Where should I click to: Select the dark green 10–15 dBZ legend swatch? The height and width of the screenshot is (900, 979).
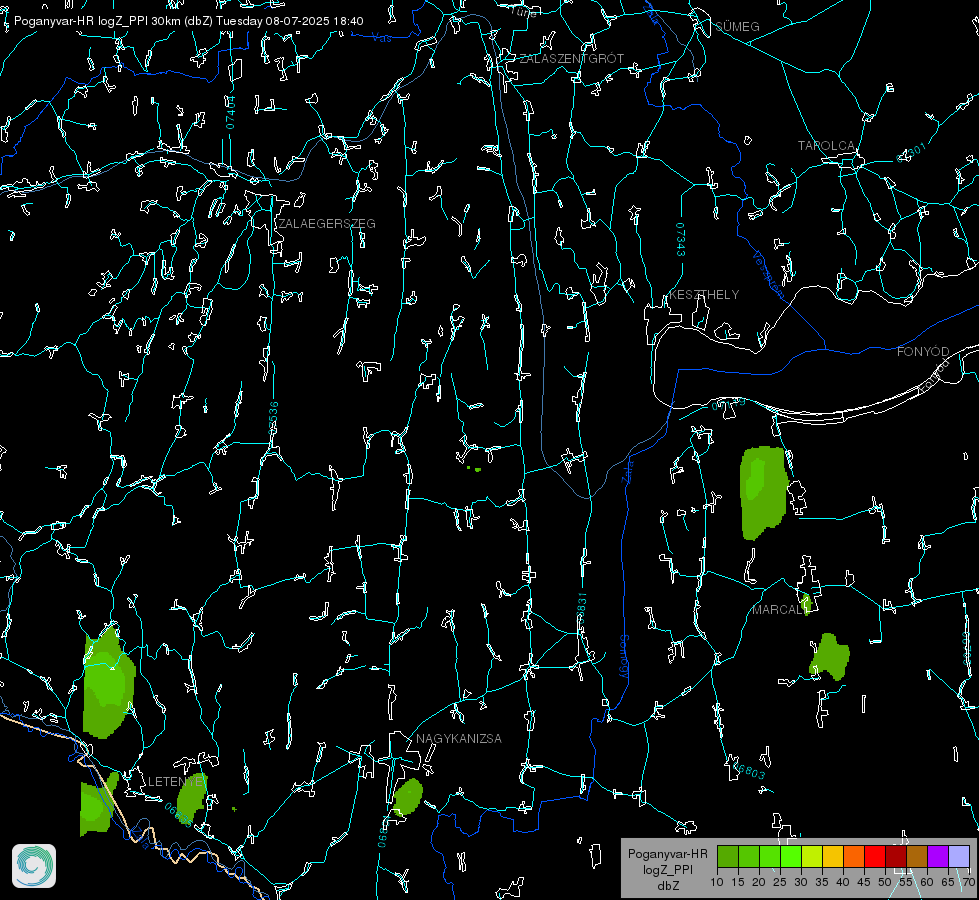(727, 856)
